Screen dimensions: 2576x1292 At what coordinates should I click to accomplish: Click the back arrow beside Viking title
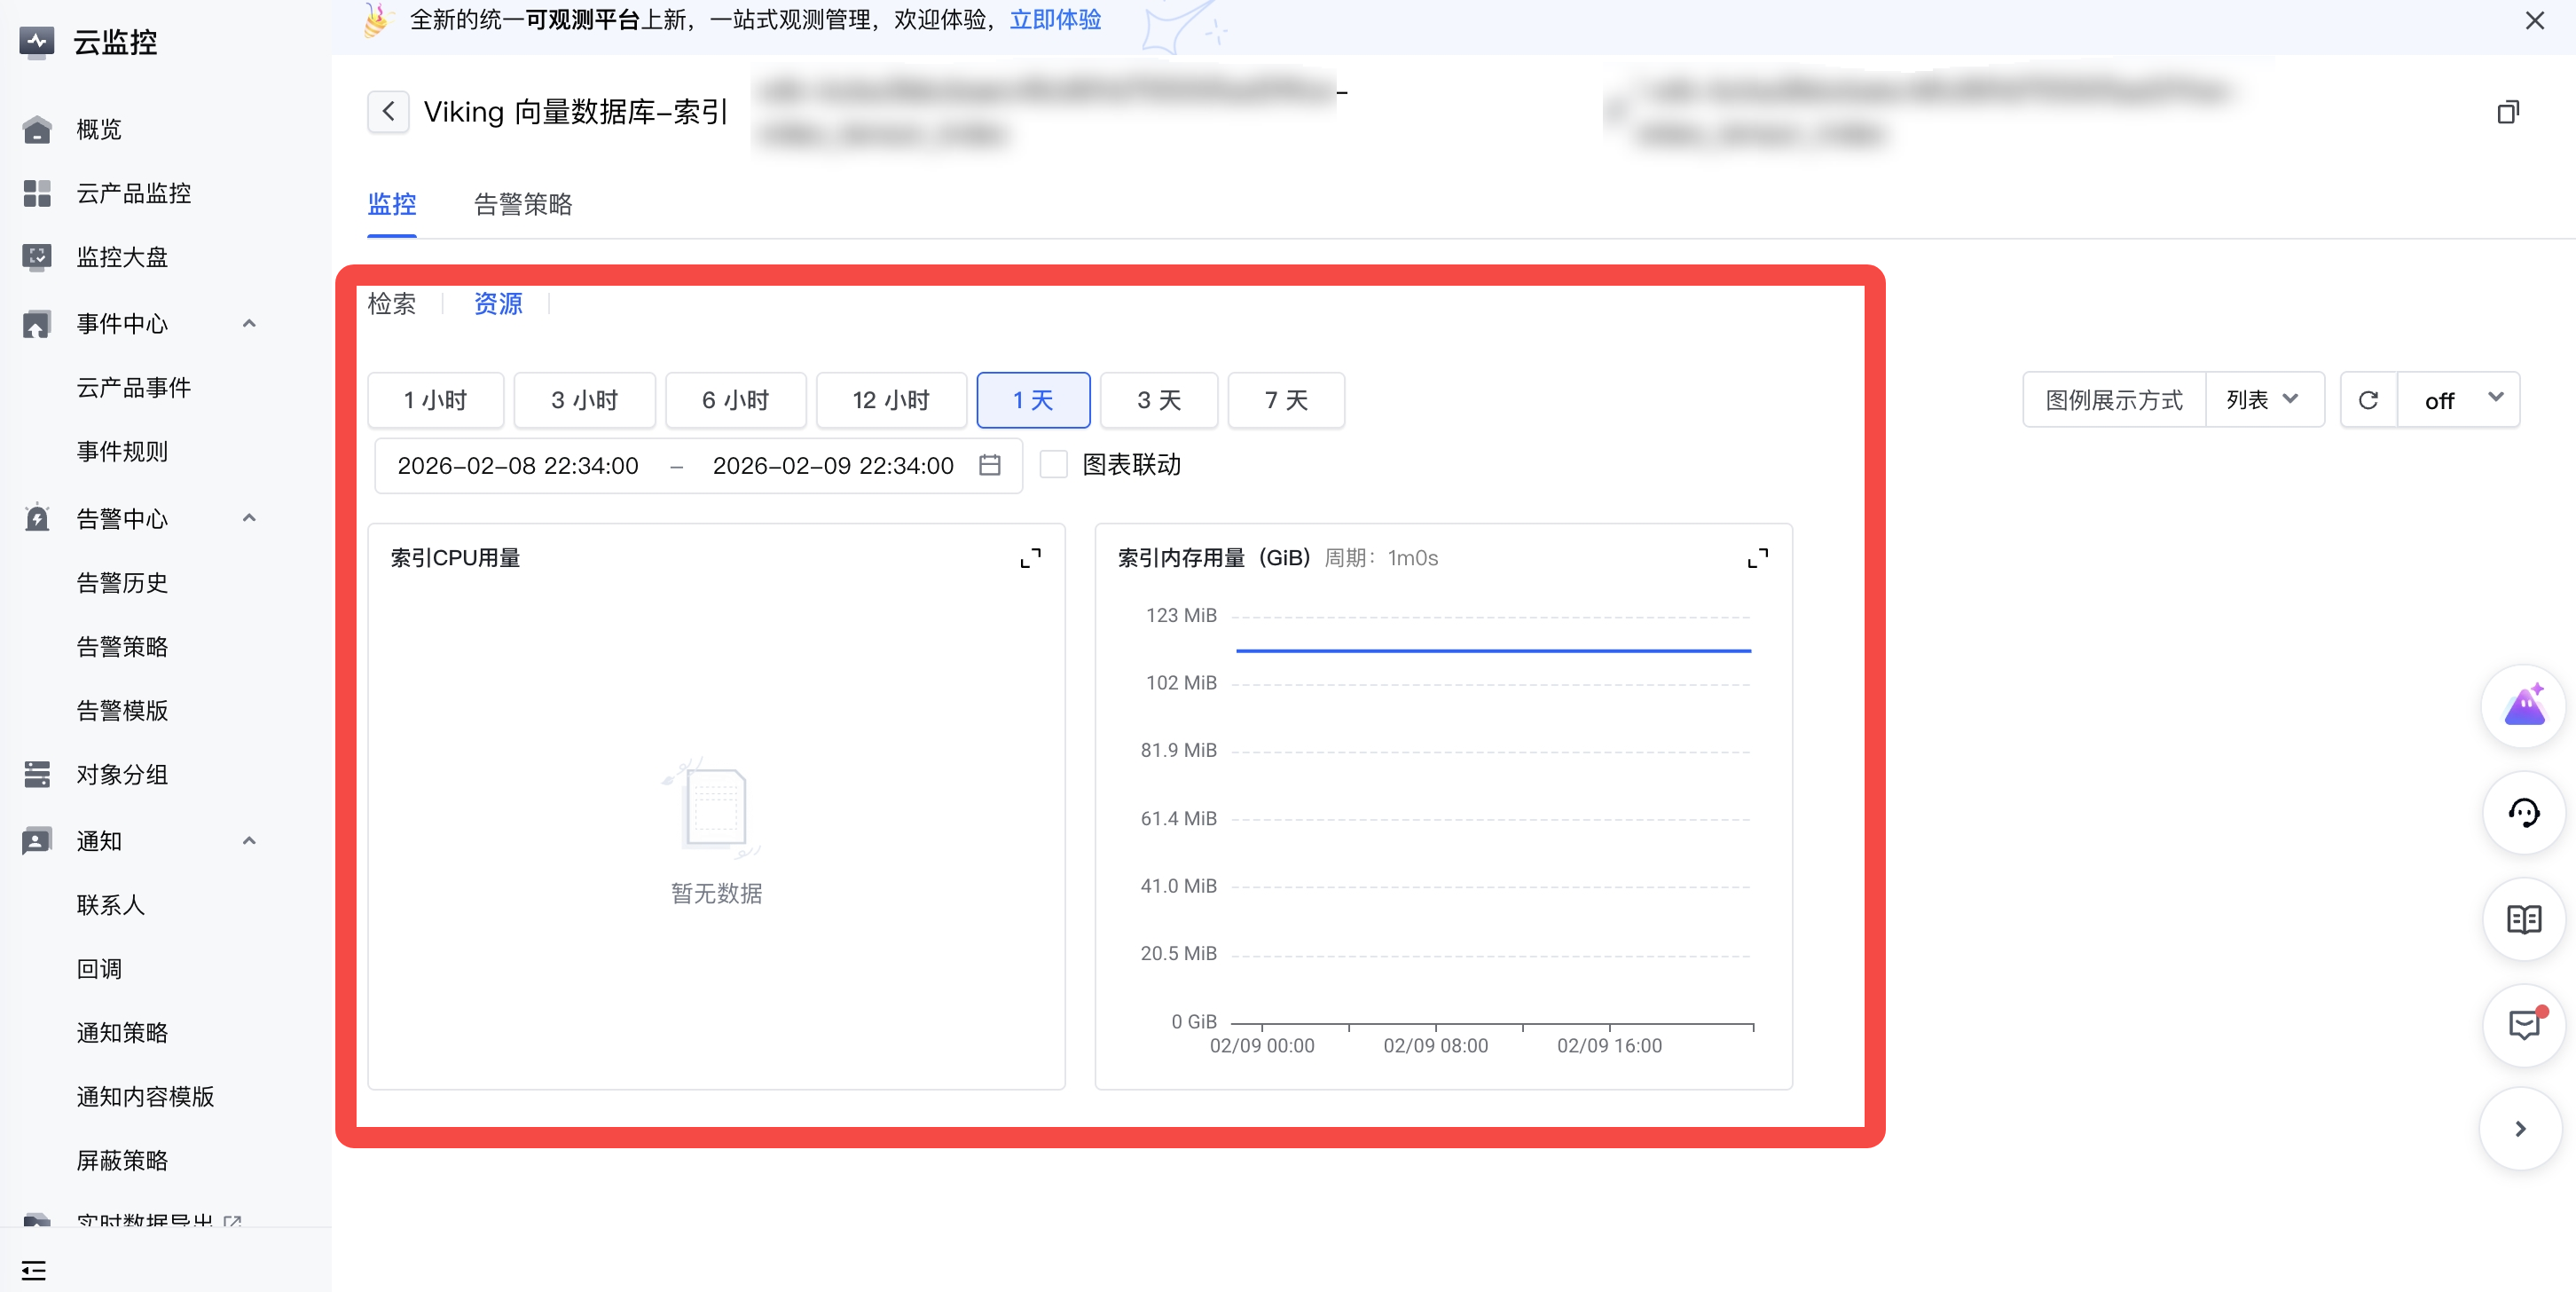(x=388, y=112)
